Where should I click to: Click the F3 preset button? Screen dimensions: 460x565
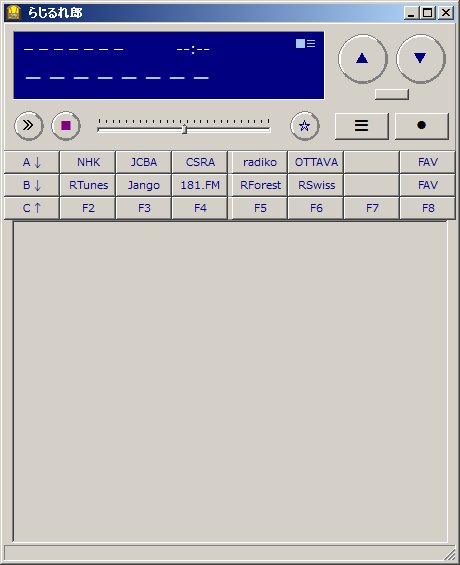pos(144,208)
